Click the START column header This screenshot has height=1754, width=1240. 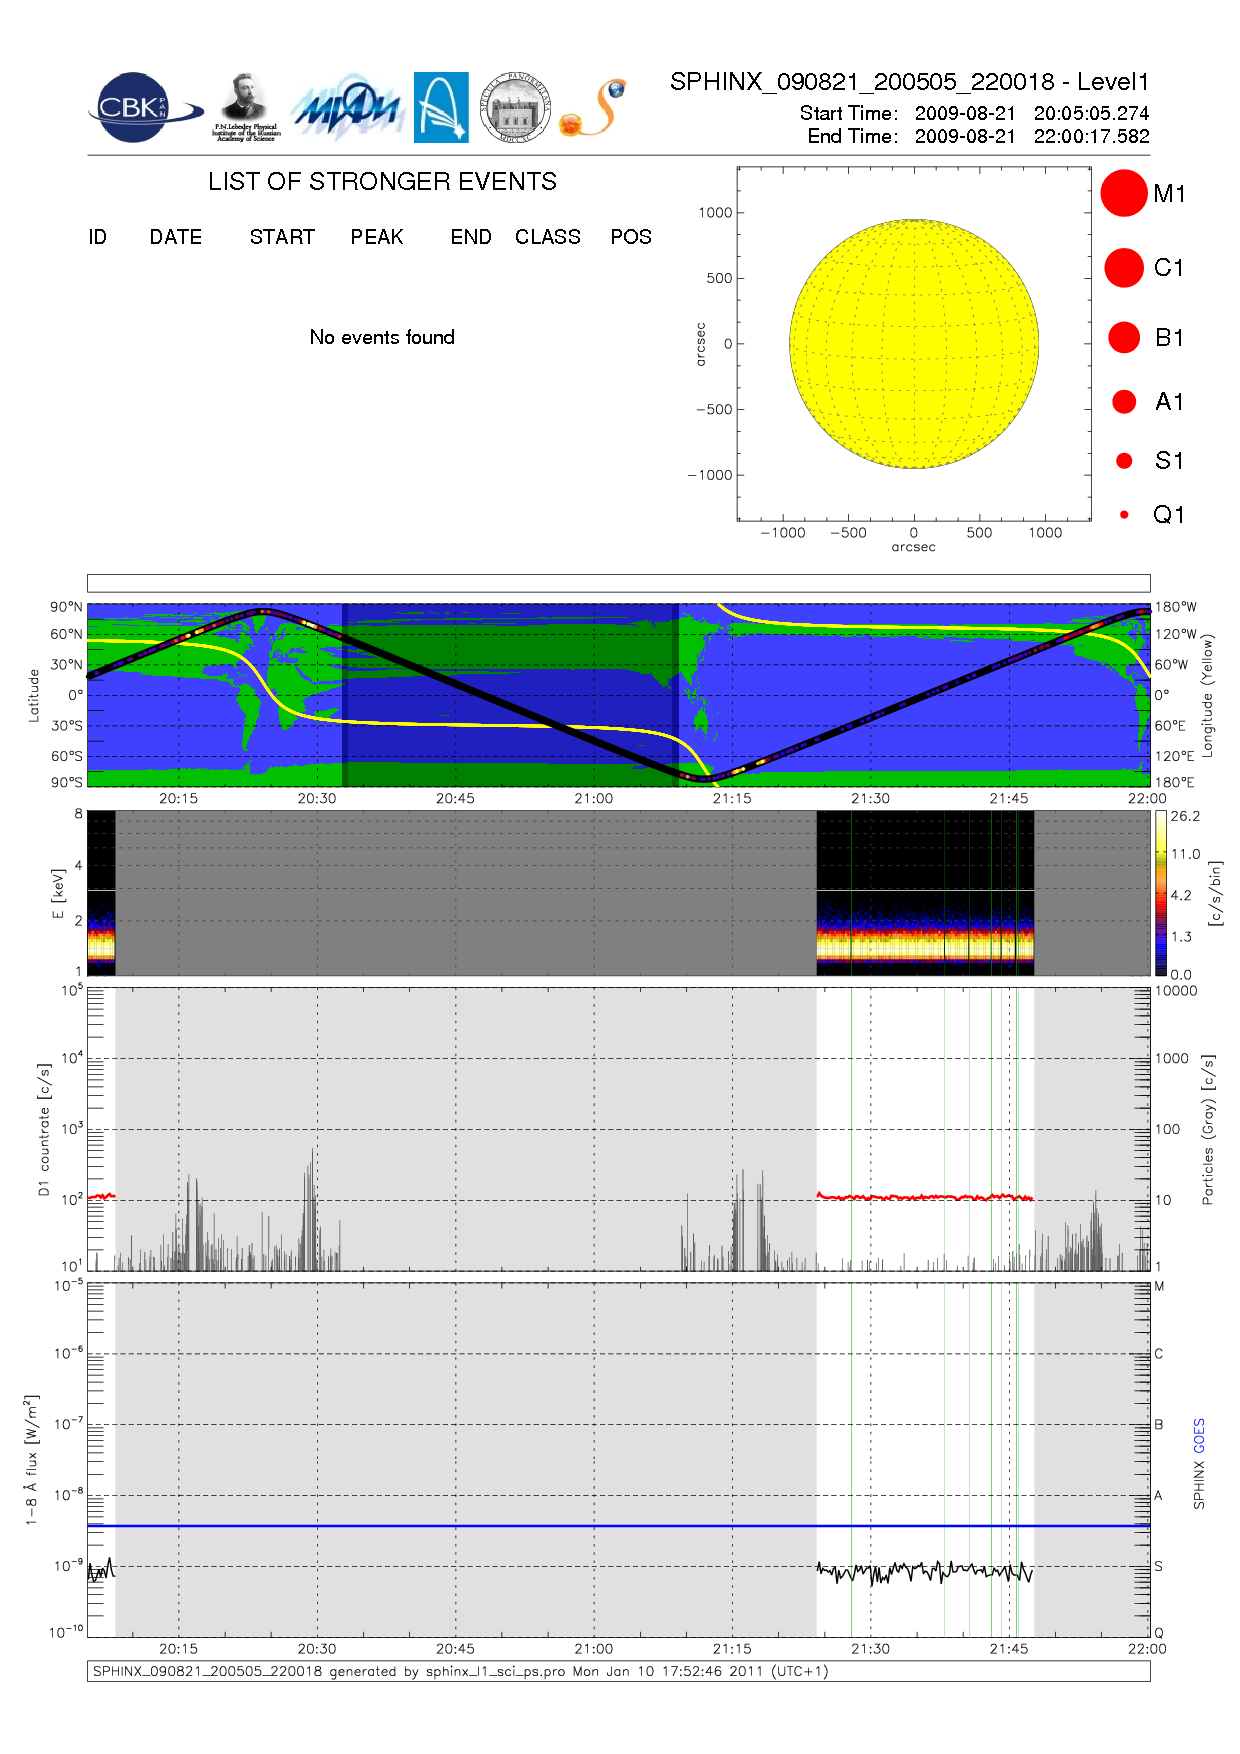pyautogui.click(x=282, y=237)
